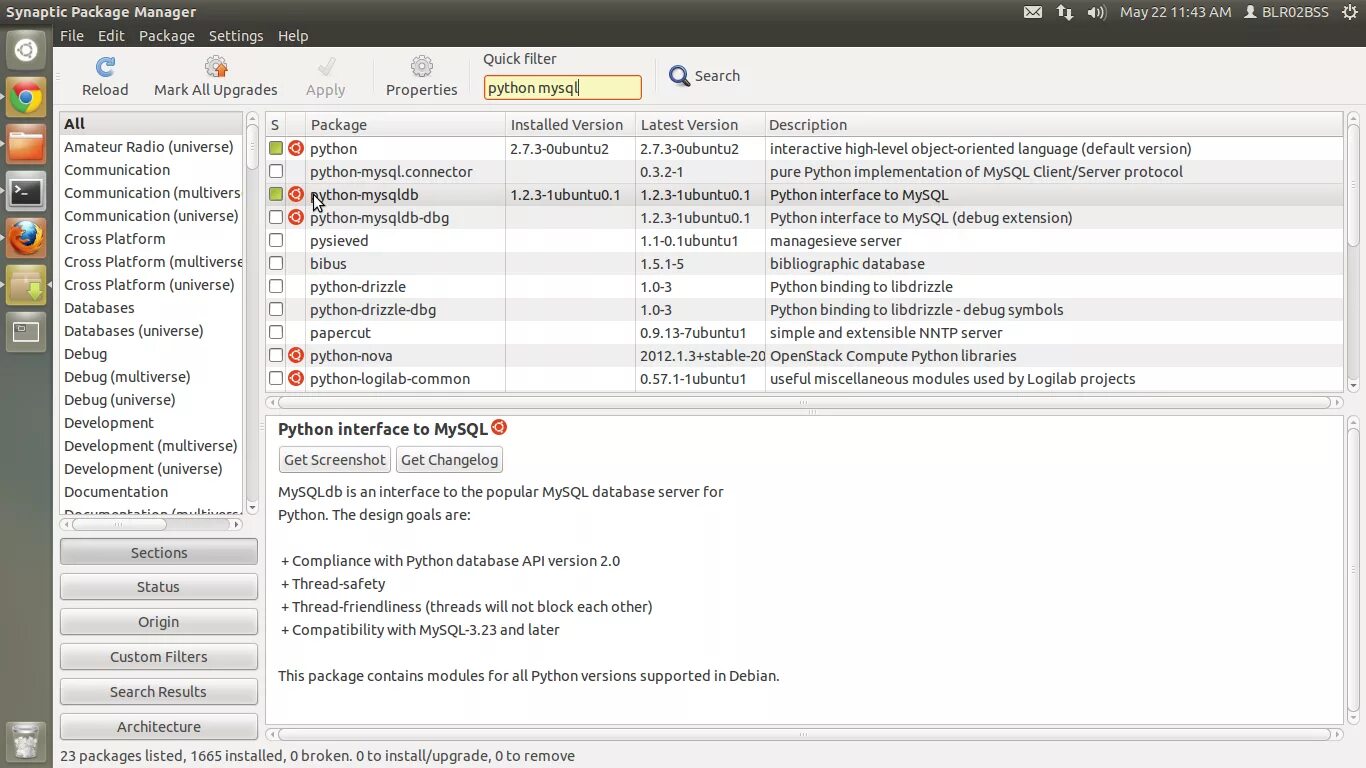Switch to Sections filter view
This screenshot has height=768, width=1366.
pyautogui.click(x=159, y=552)
